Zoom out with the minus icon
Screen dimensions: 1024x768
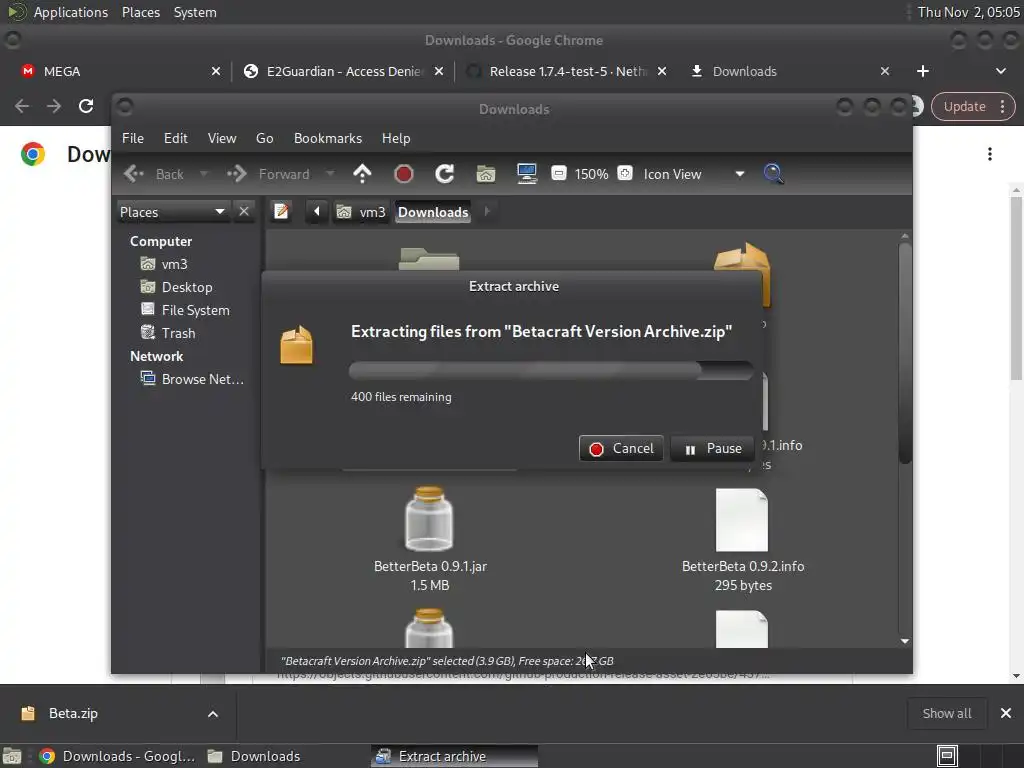(x=558, y=173)
